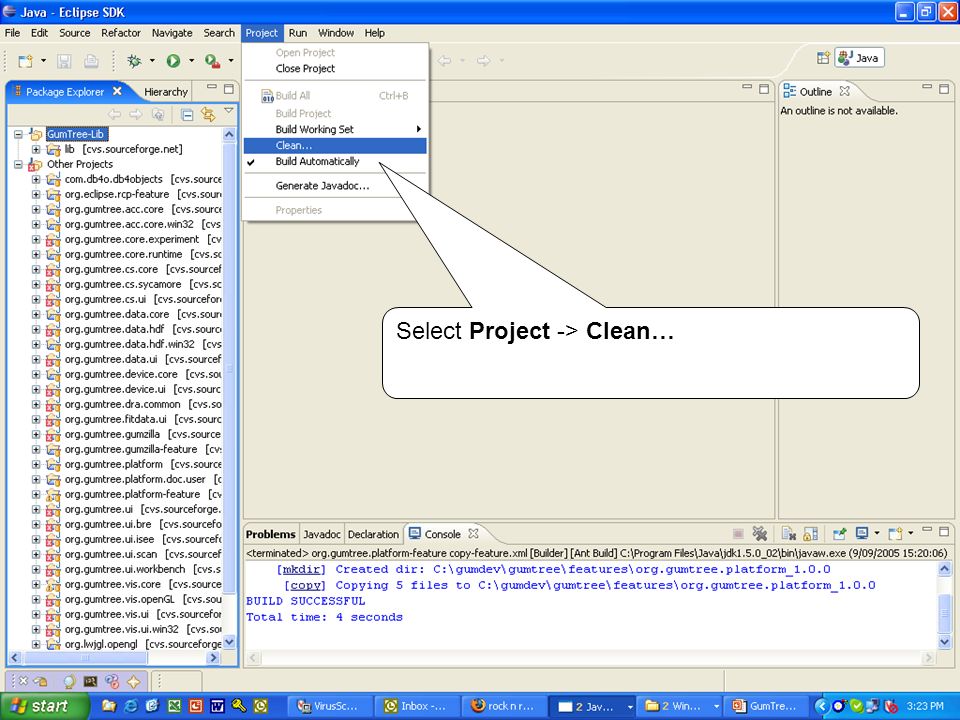Open the Refactor menu
Image resolution: width=960 pixels, height=720 pixels.
121,33
